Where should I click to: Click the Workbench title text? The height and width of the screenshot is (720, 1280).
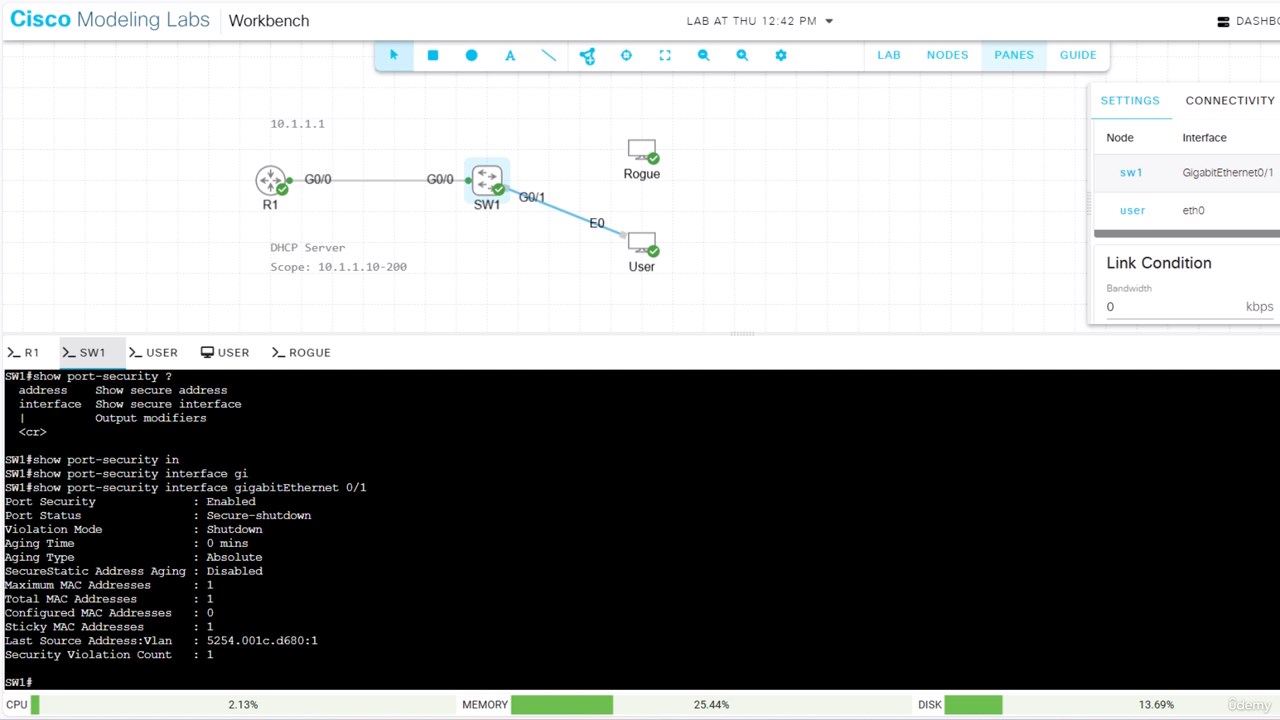pyautogui.click(x=269, y=21)
